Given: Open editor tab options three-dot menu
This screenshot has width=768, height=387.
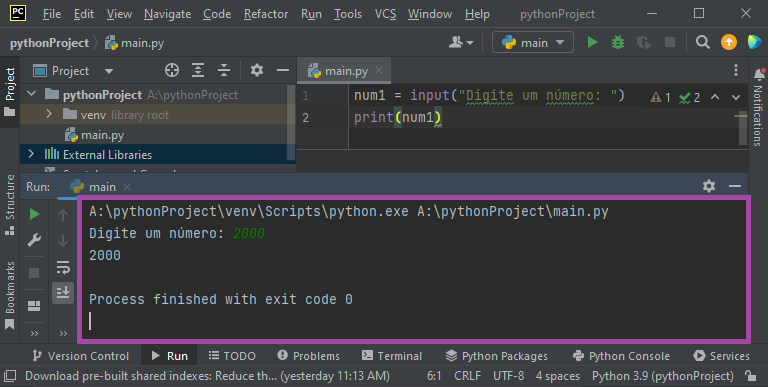Looking at the screenshot, I should pyautogui.click(x=736, y=71).
